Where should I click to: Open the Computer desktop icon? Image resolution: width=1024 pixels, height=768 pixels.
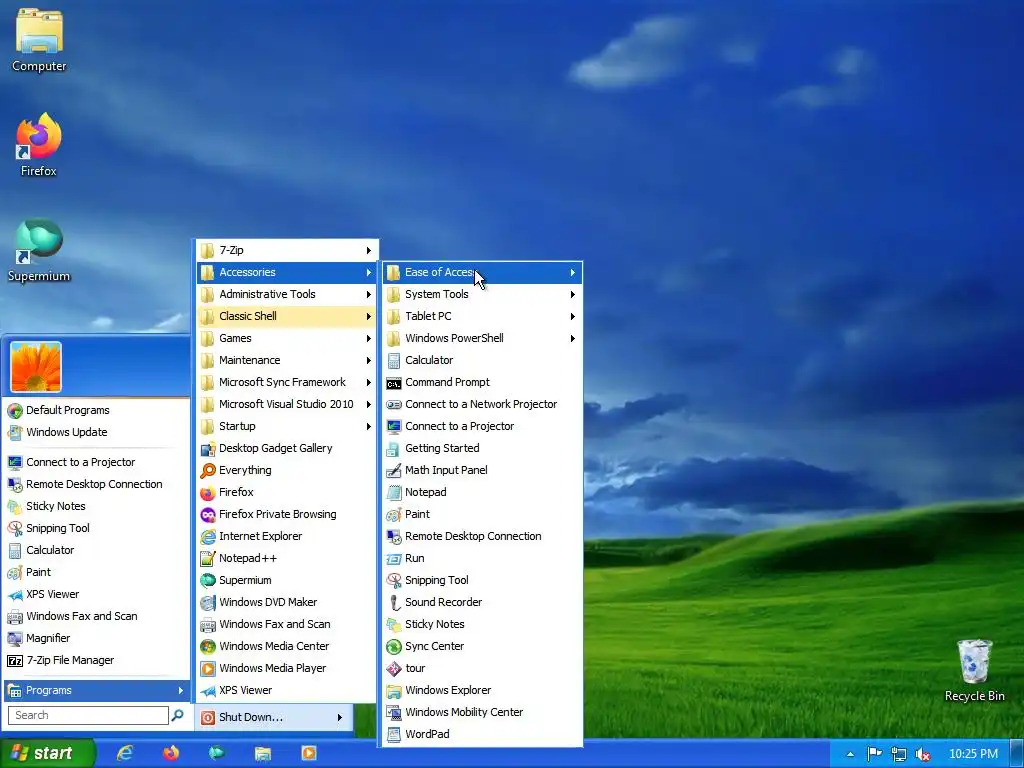pyautogui.click(x=39, y=40)
